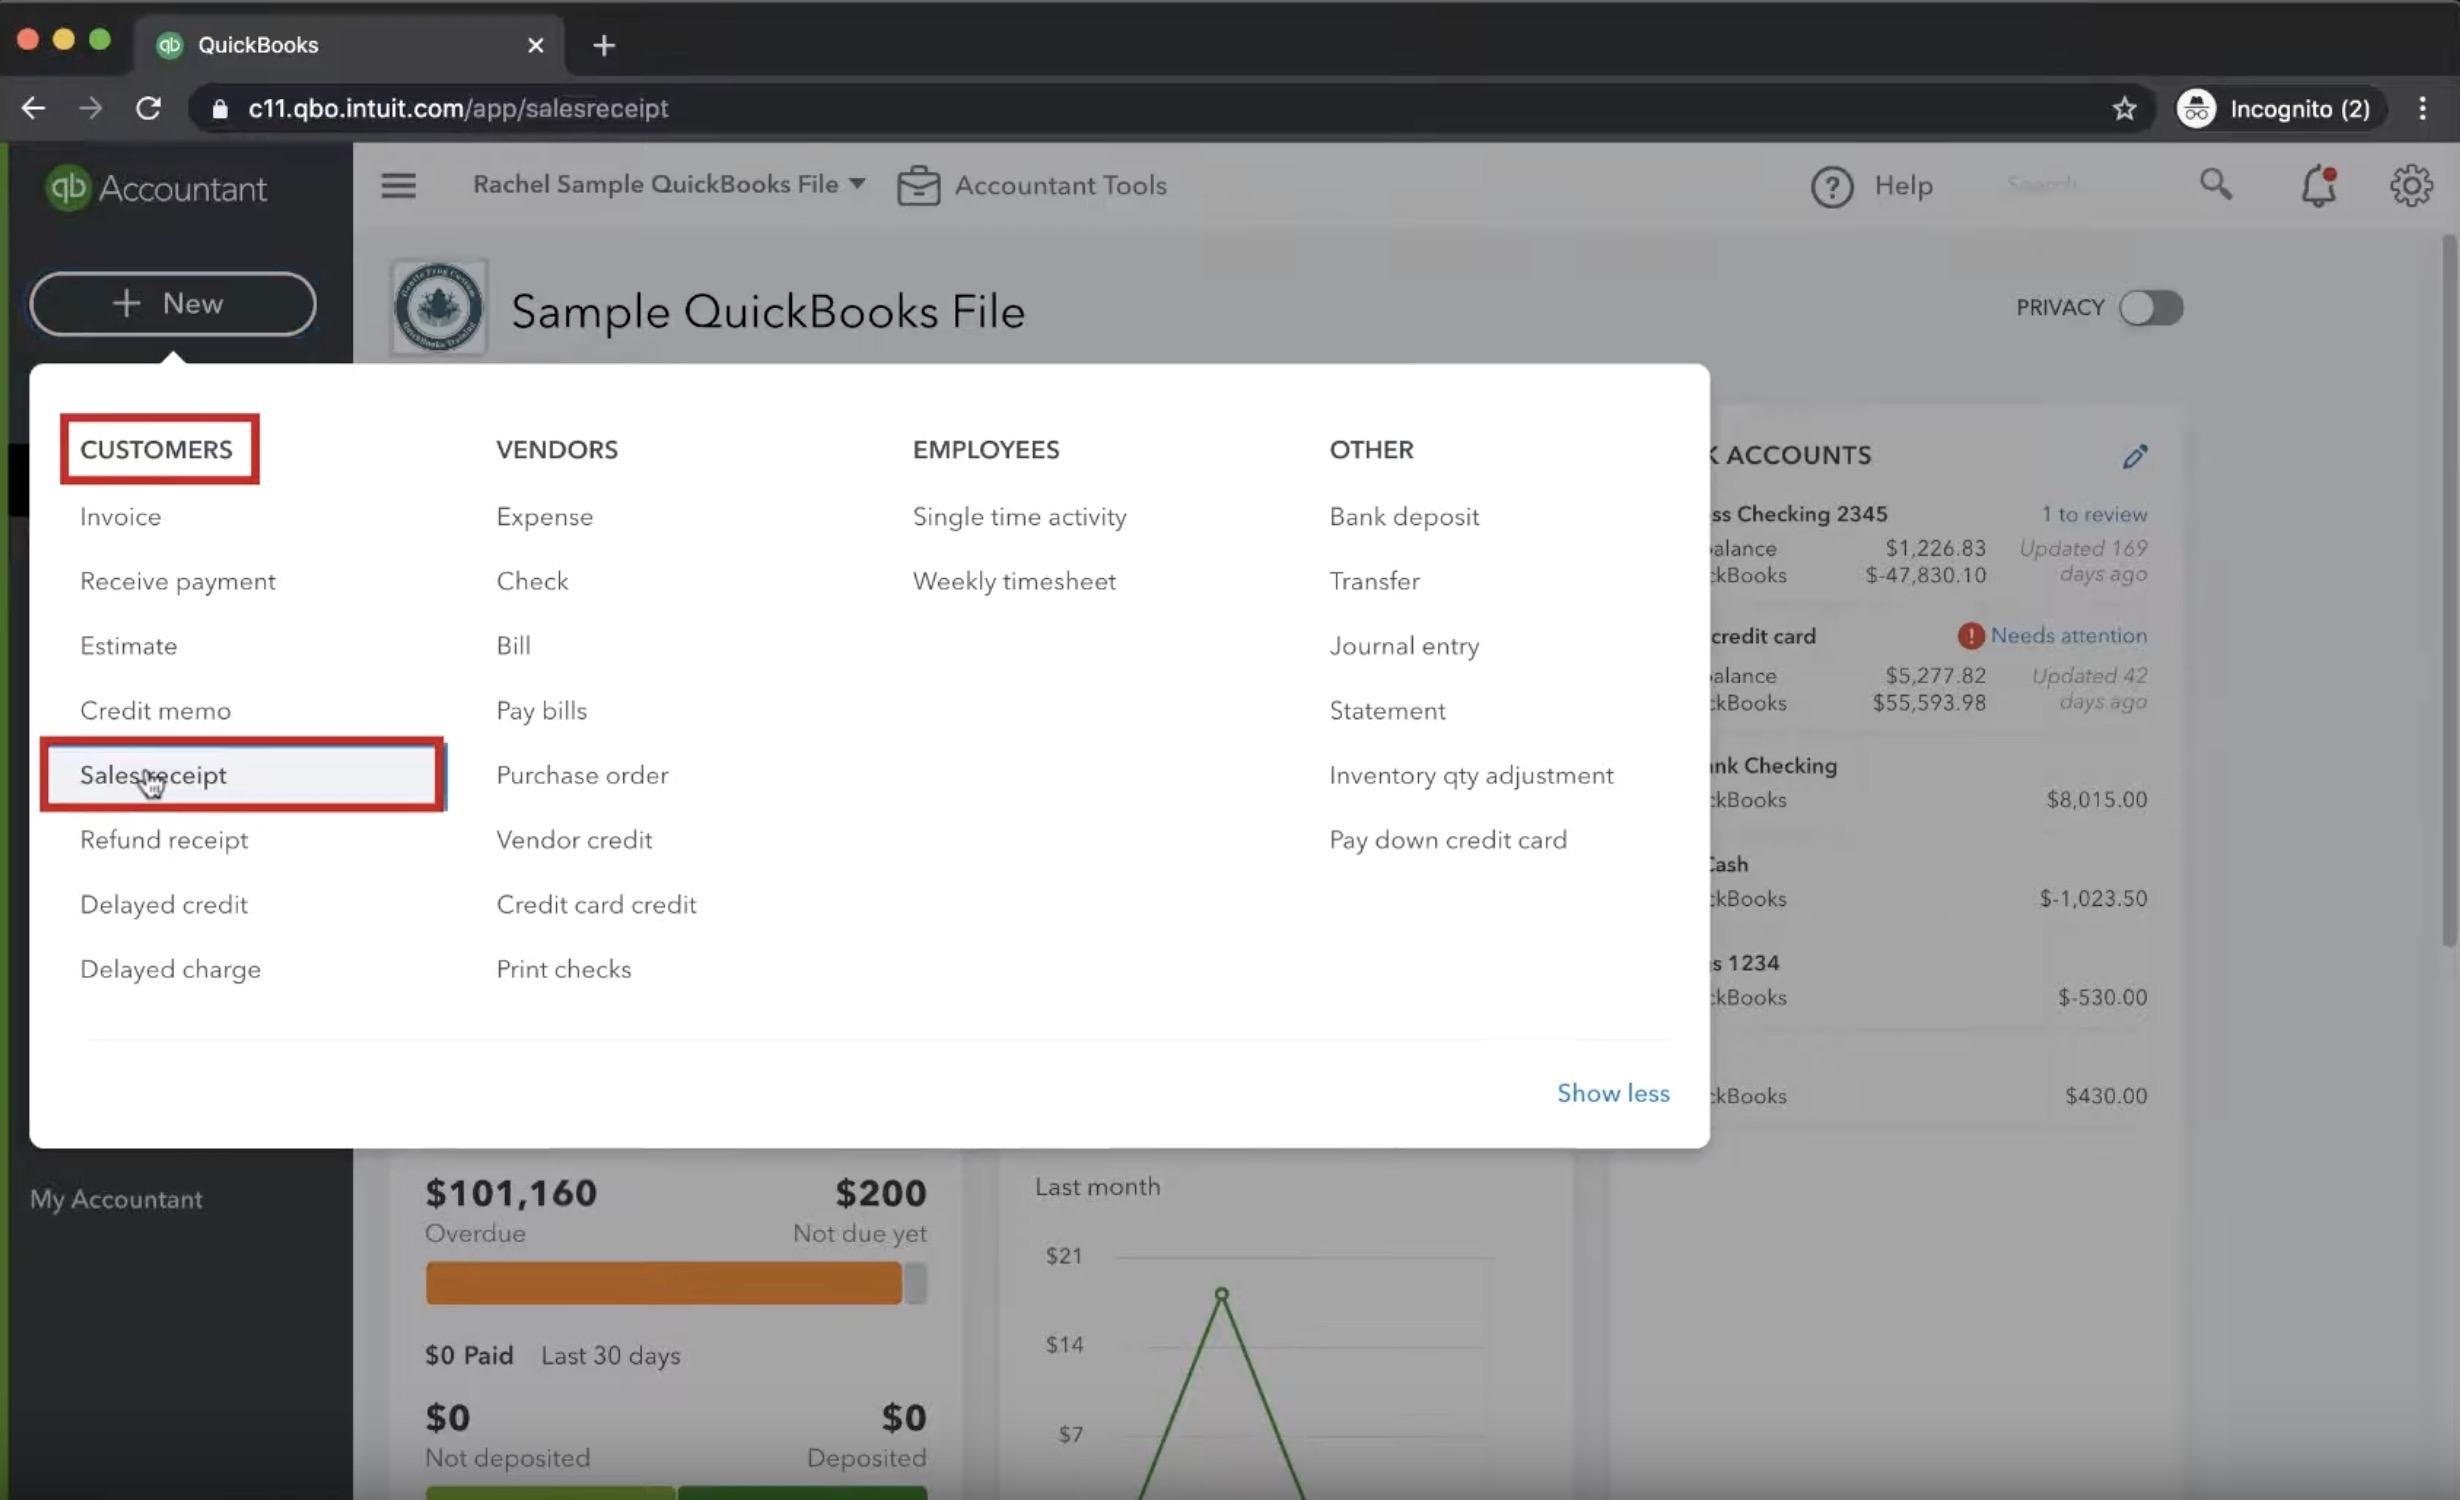
Task: Open the notifications bell icon
Action: pyautogui.click(x=2318, y=186)
